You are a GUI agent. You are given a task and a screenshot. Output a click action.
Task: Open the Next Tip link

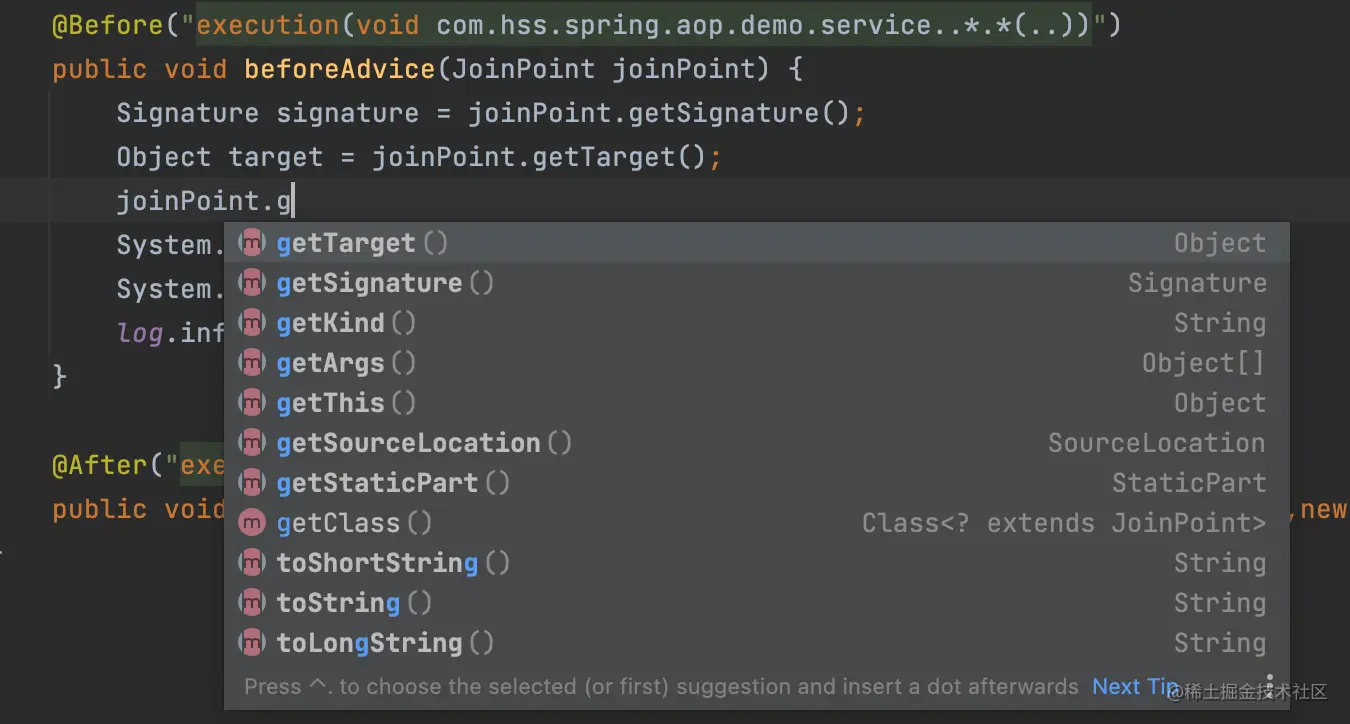[x=1134, y=687]
